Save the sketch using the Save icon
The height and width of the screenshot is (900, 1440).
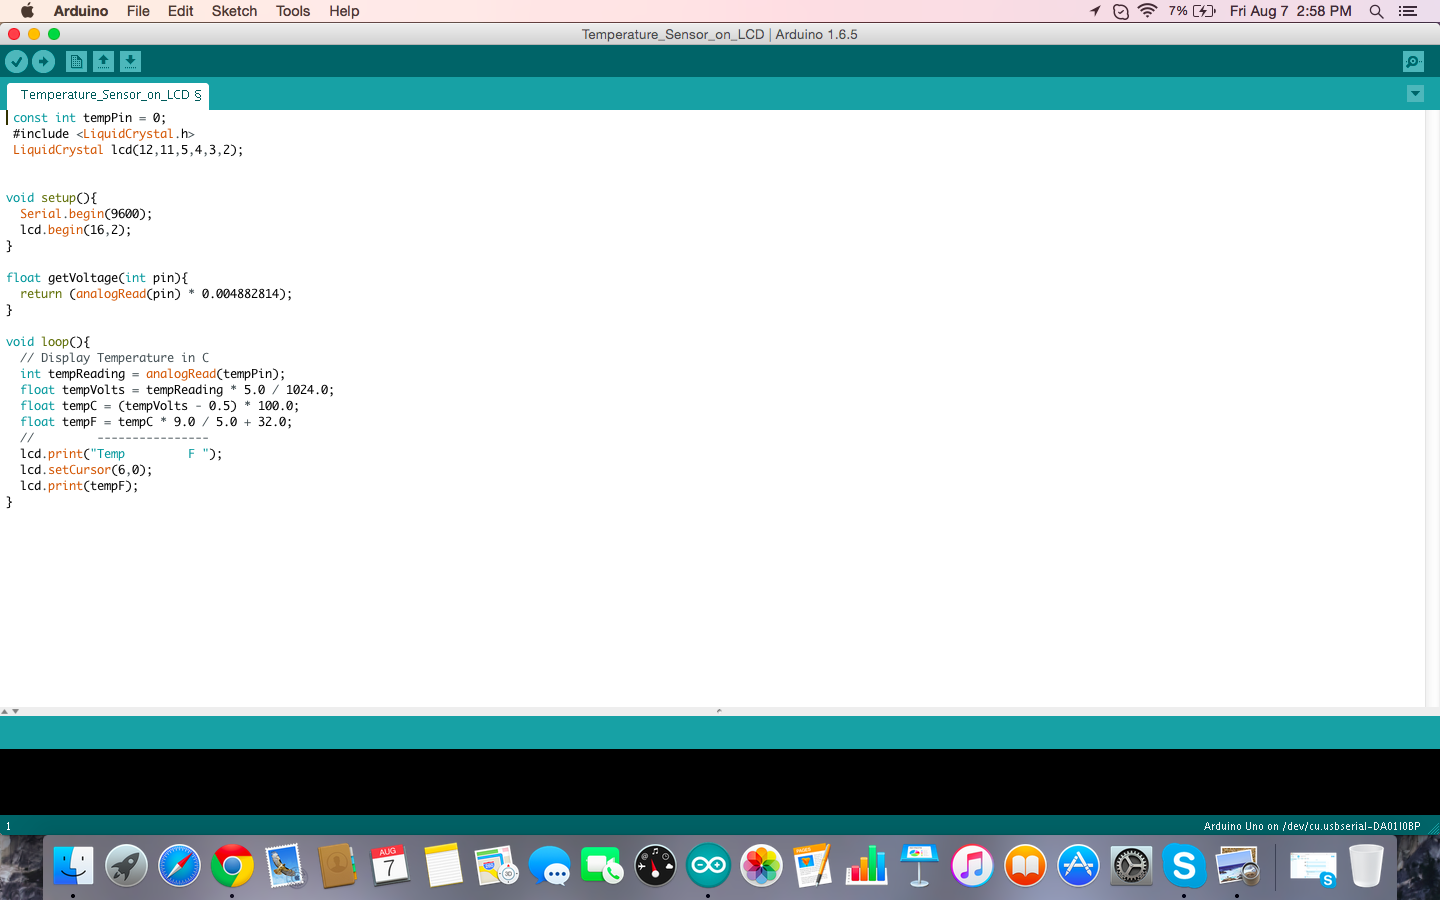pyautogui.click(x=130, y=61)
